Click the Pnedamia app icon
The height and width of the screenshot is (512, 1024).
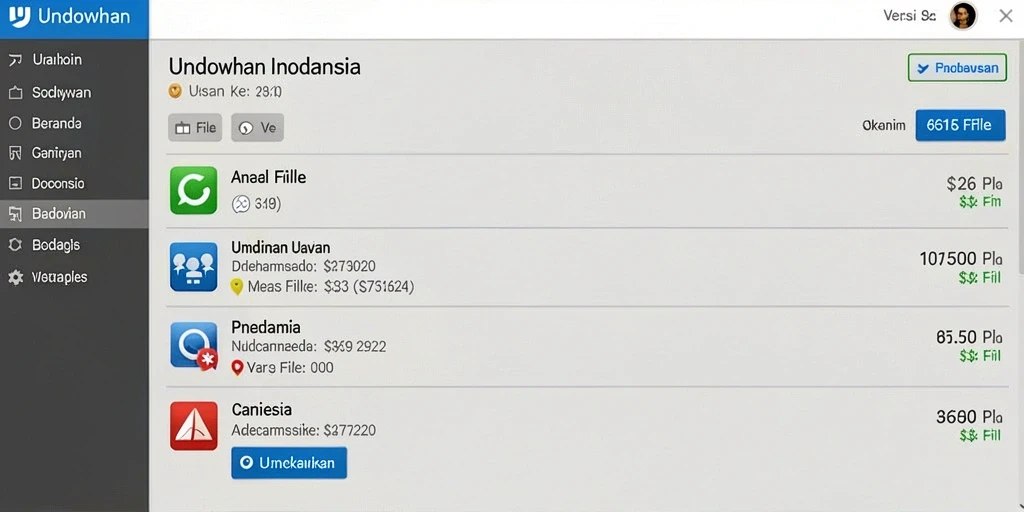tap(194, 346)
